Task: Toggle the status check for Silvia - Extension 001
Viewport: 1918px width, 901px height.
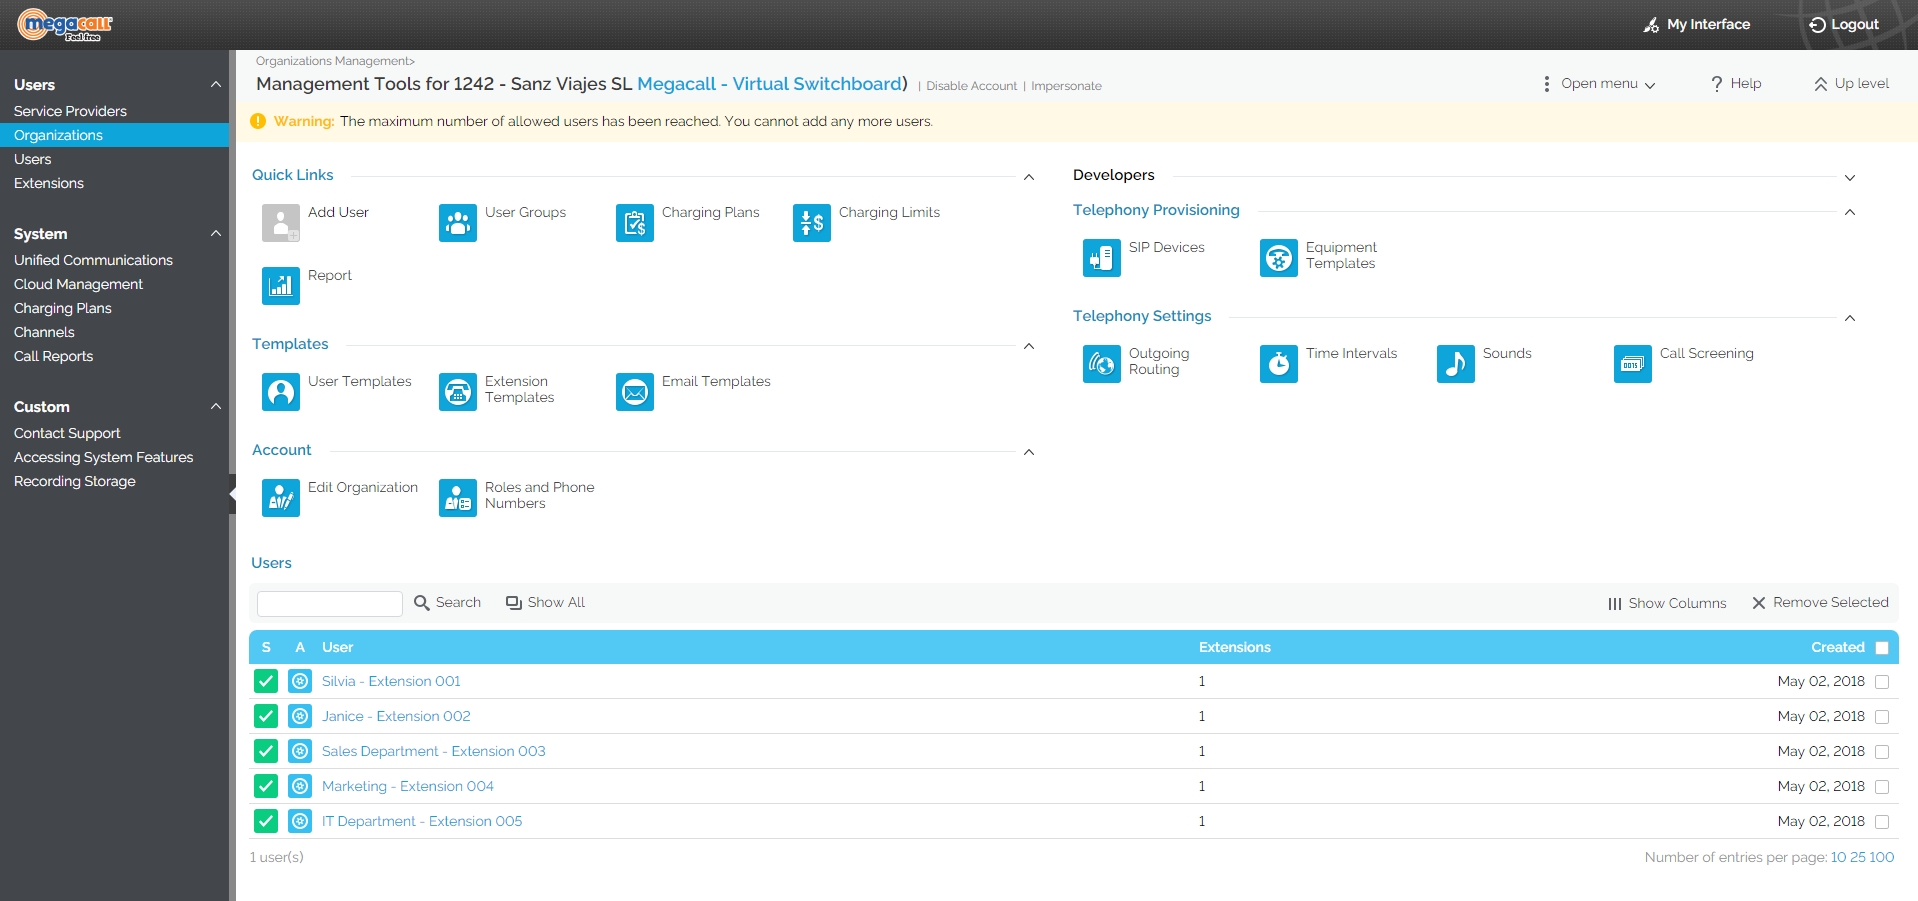Action: 265,681
